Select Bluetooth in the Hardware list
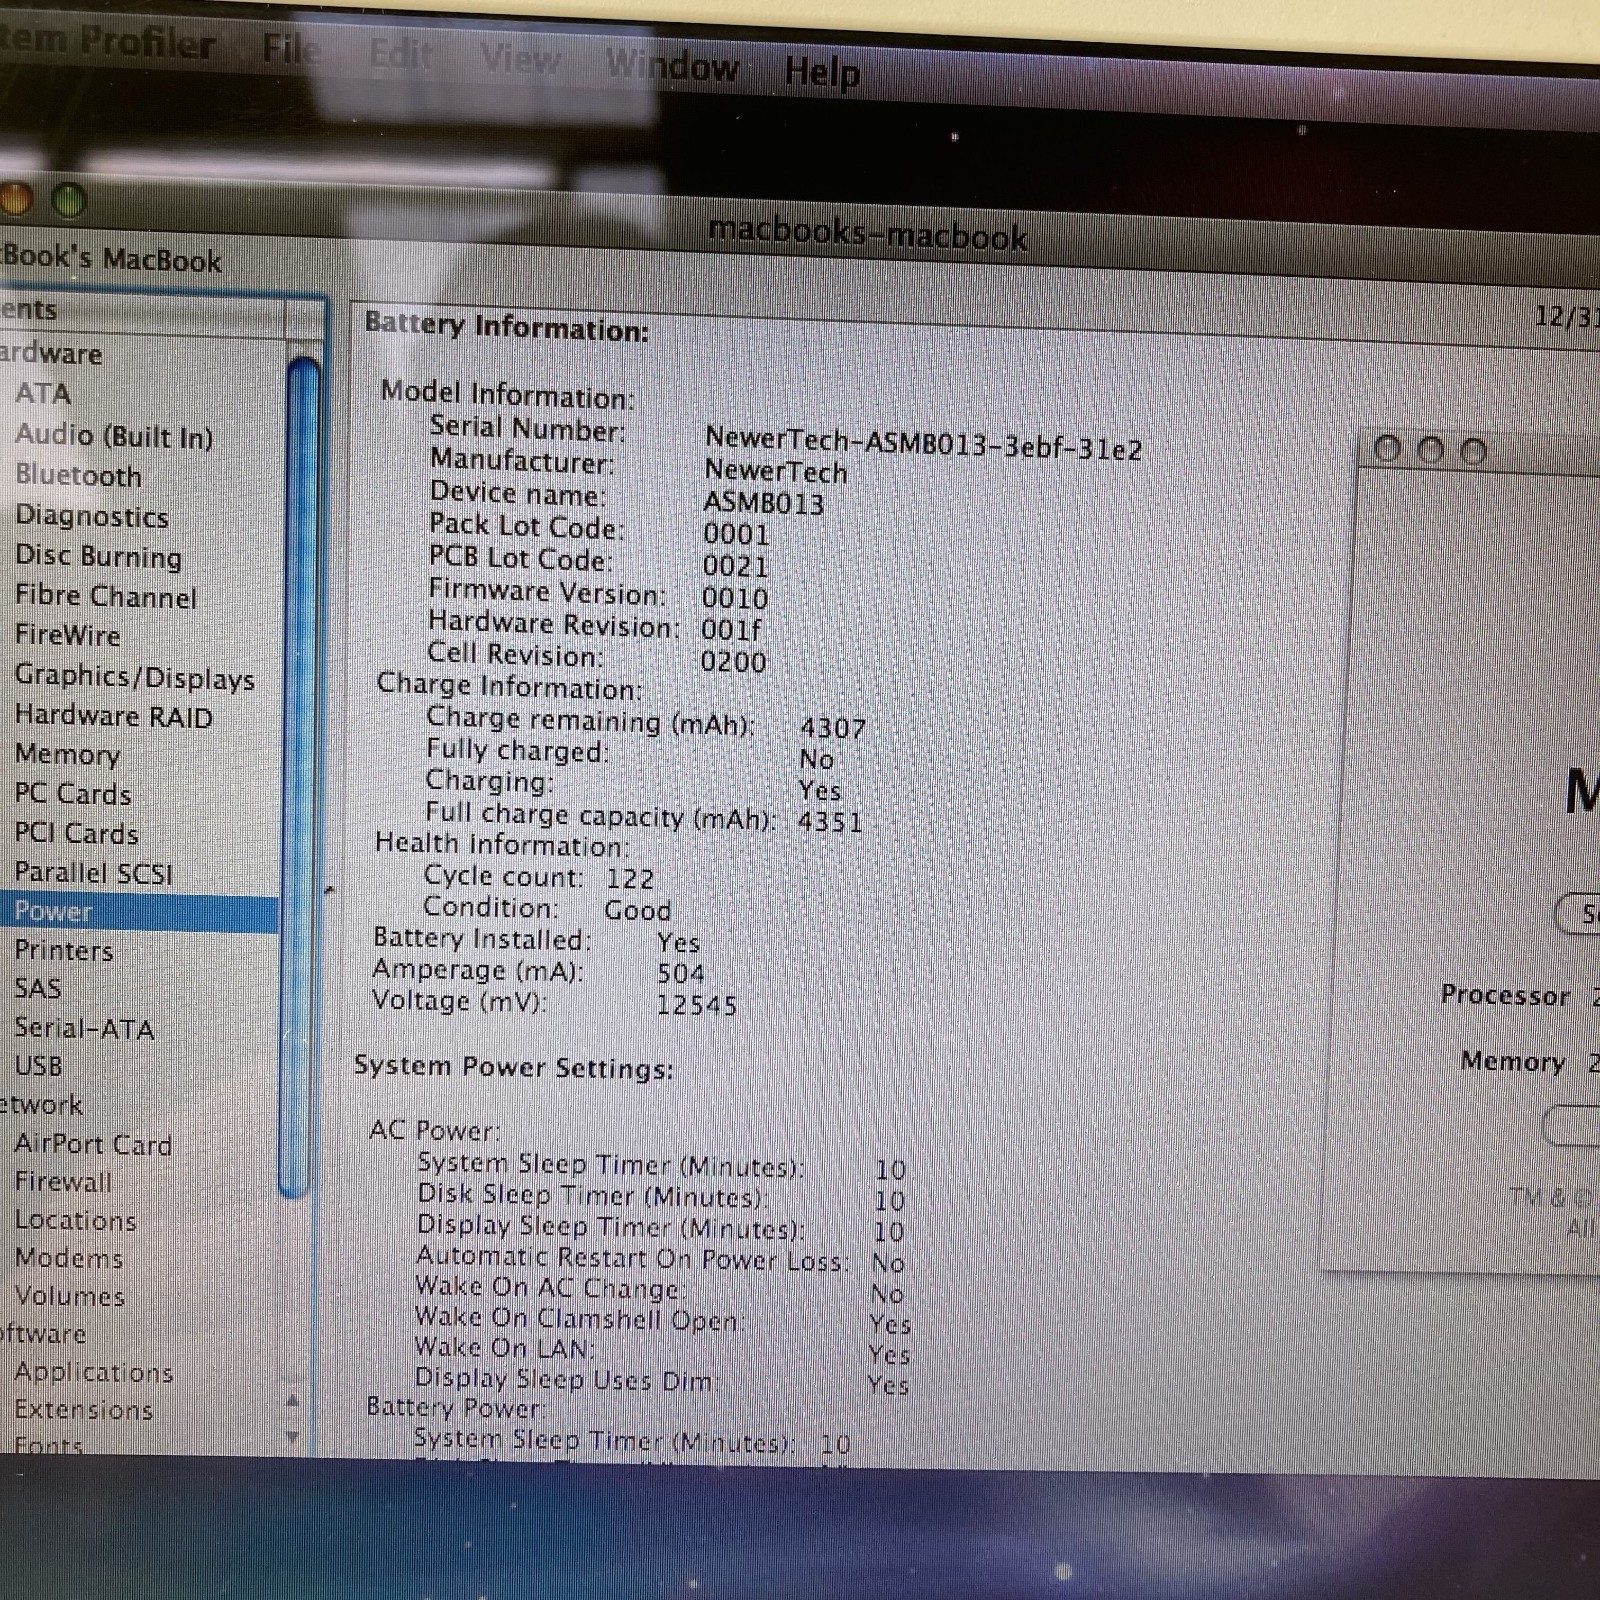The height and width of the screenshot is (1600, 1600). coord(78,475)
